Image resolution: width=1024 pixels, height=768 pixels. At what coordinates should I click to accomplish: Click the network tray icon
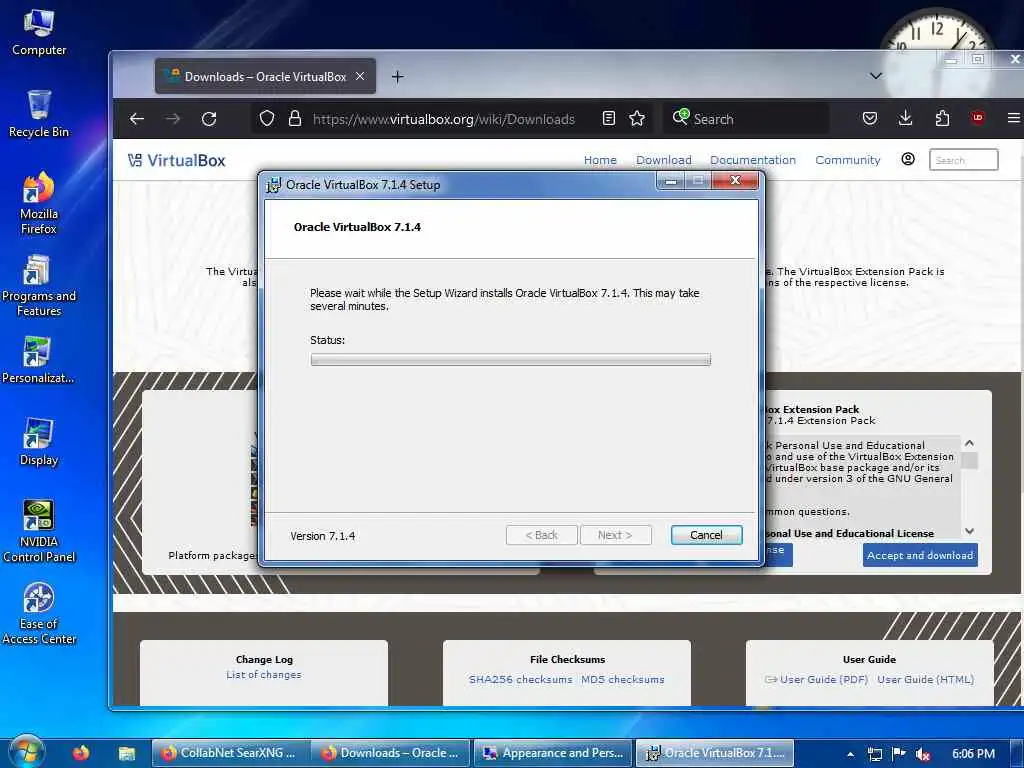[x=874, y=754]
